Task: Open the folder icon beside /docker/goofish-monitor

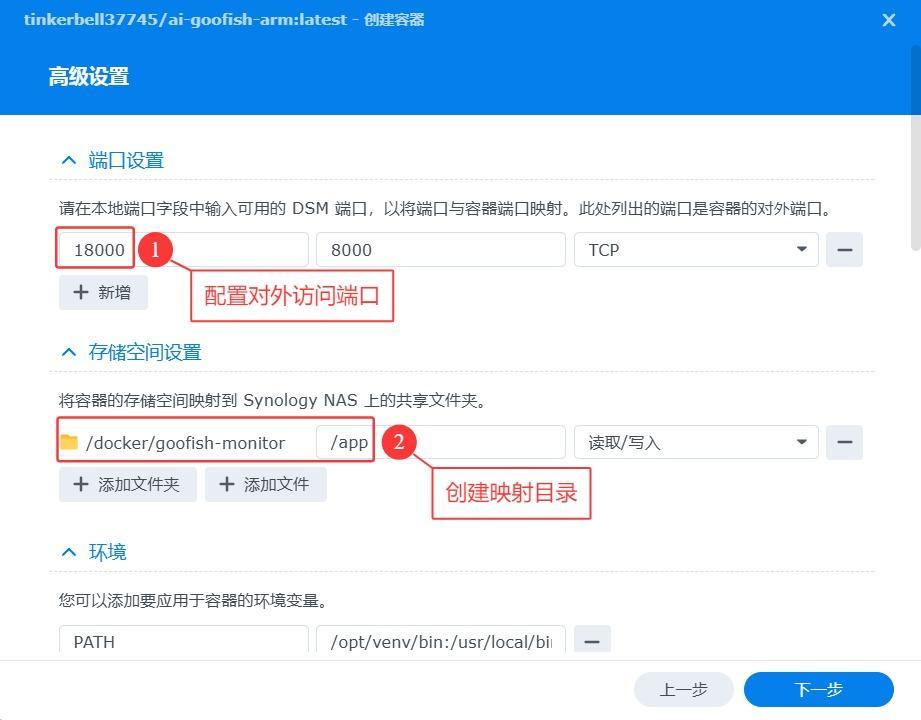Action: coord(72,442)
